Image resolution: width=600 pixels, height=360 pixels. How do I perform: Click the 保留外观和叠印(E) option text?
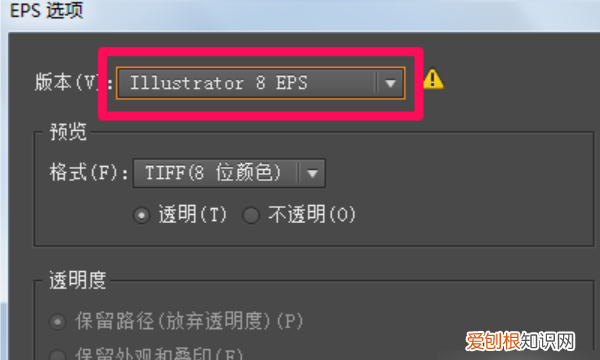click(x=159, y=354)
